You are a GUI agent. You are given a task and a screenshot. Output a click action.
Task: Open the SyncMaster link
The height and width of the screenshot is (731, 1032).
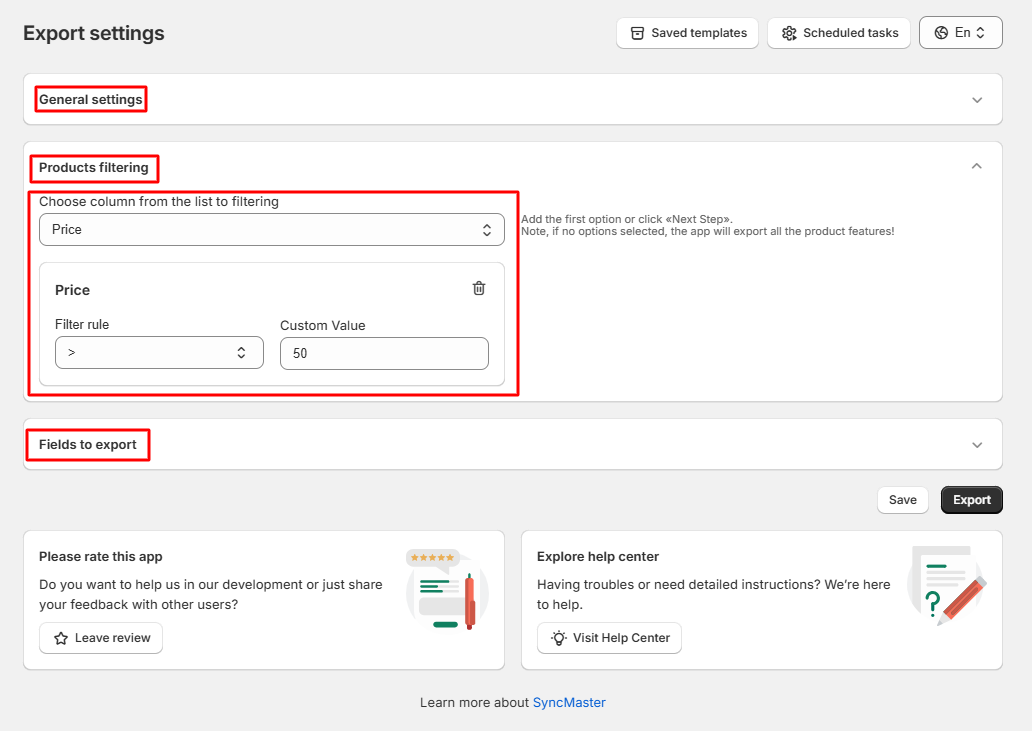[569, 703]
